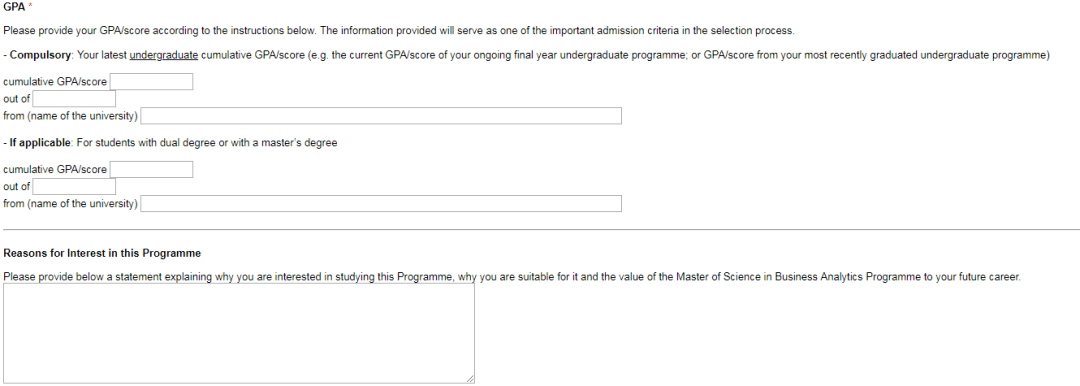Viewport: 1080px width, 386px height.
Task: Select the university name field under If applicable
Action: point(381,203)
